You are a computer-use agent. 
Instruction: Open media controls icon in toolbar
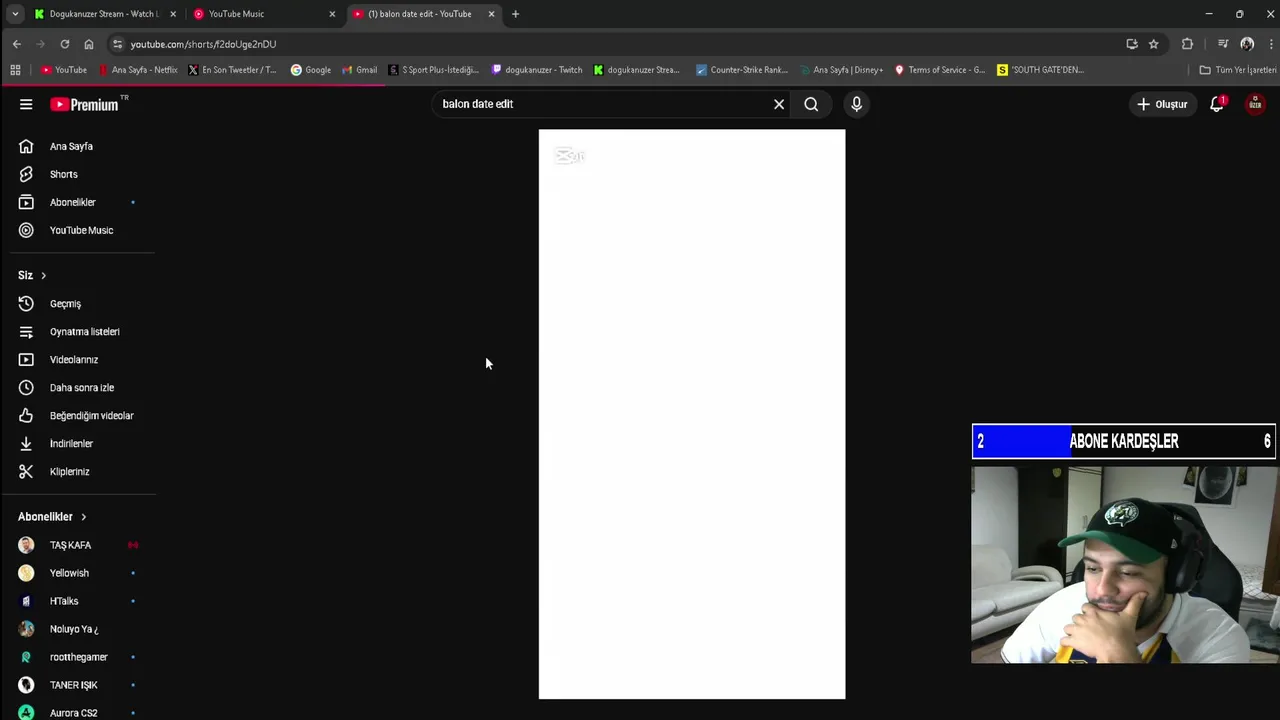tap(1222, 44)
